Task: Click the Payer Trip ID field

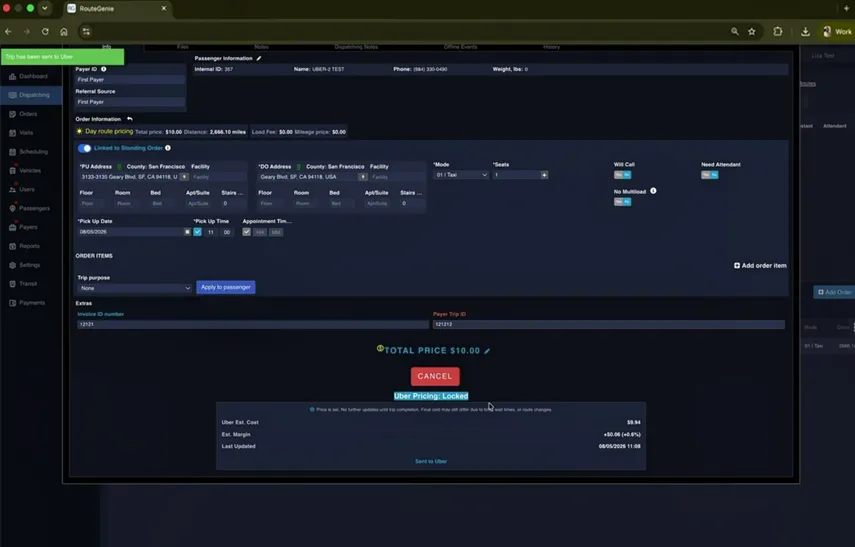Action: (x=609, y=324)
